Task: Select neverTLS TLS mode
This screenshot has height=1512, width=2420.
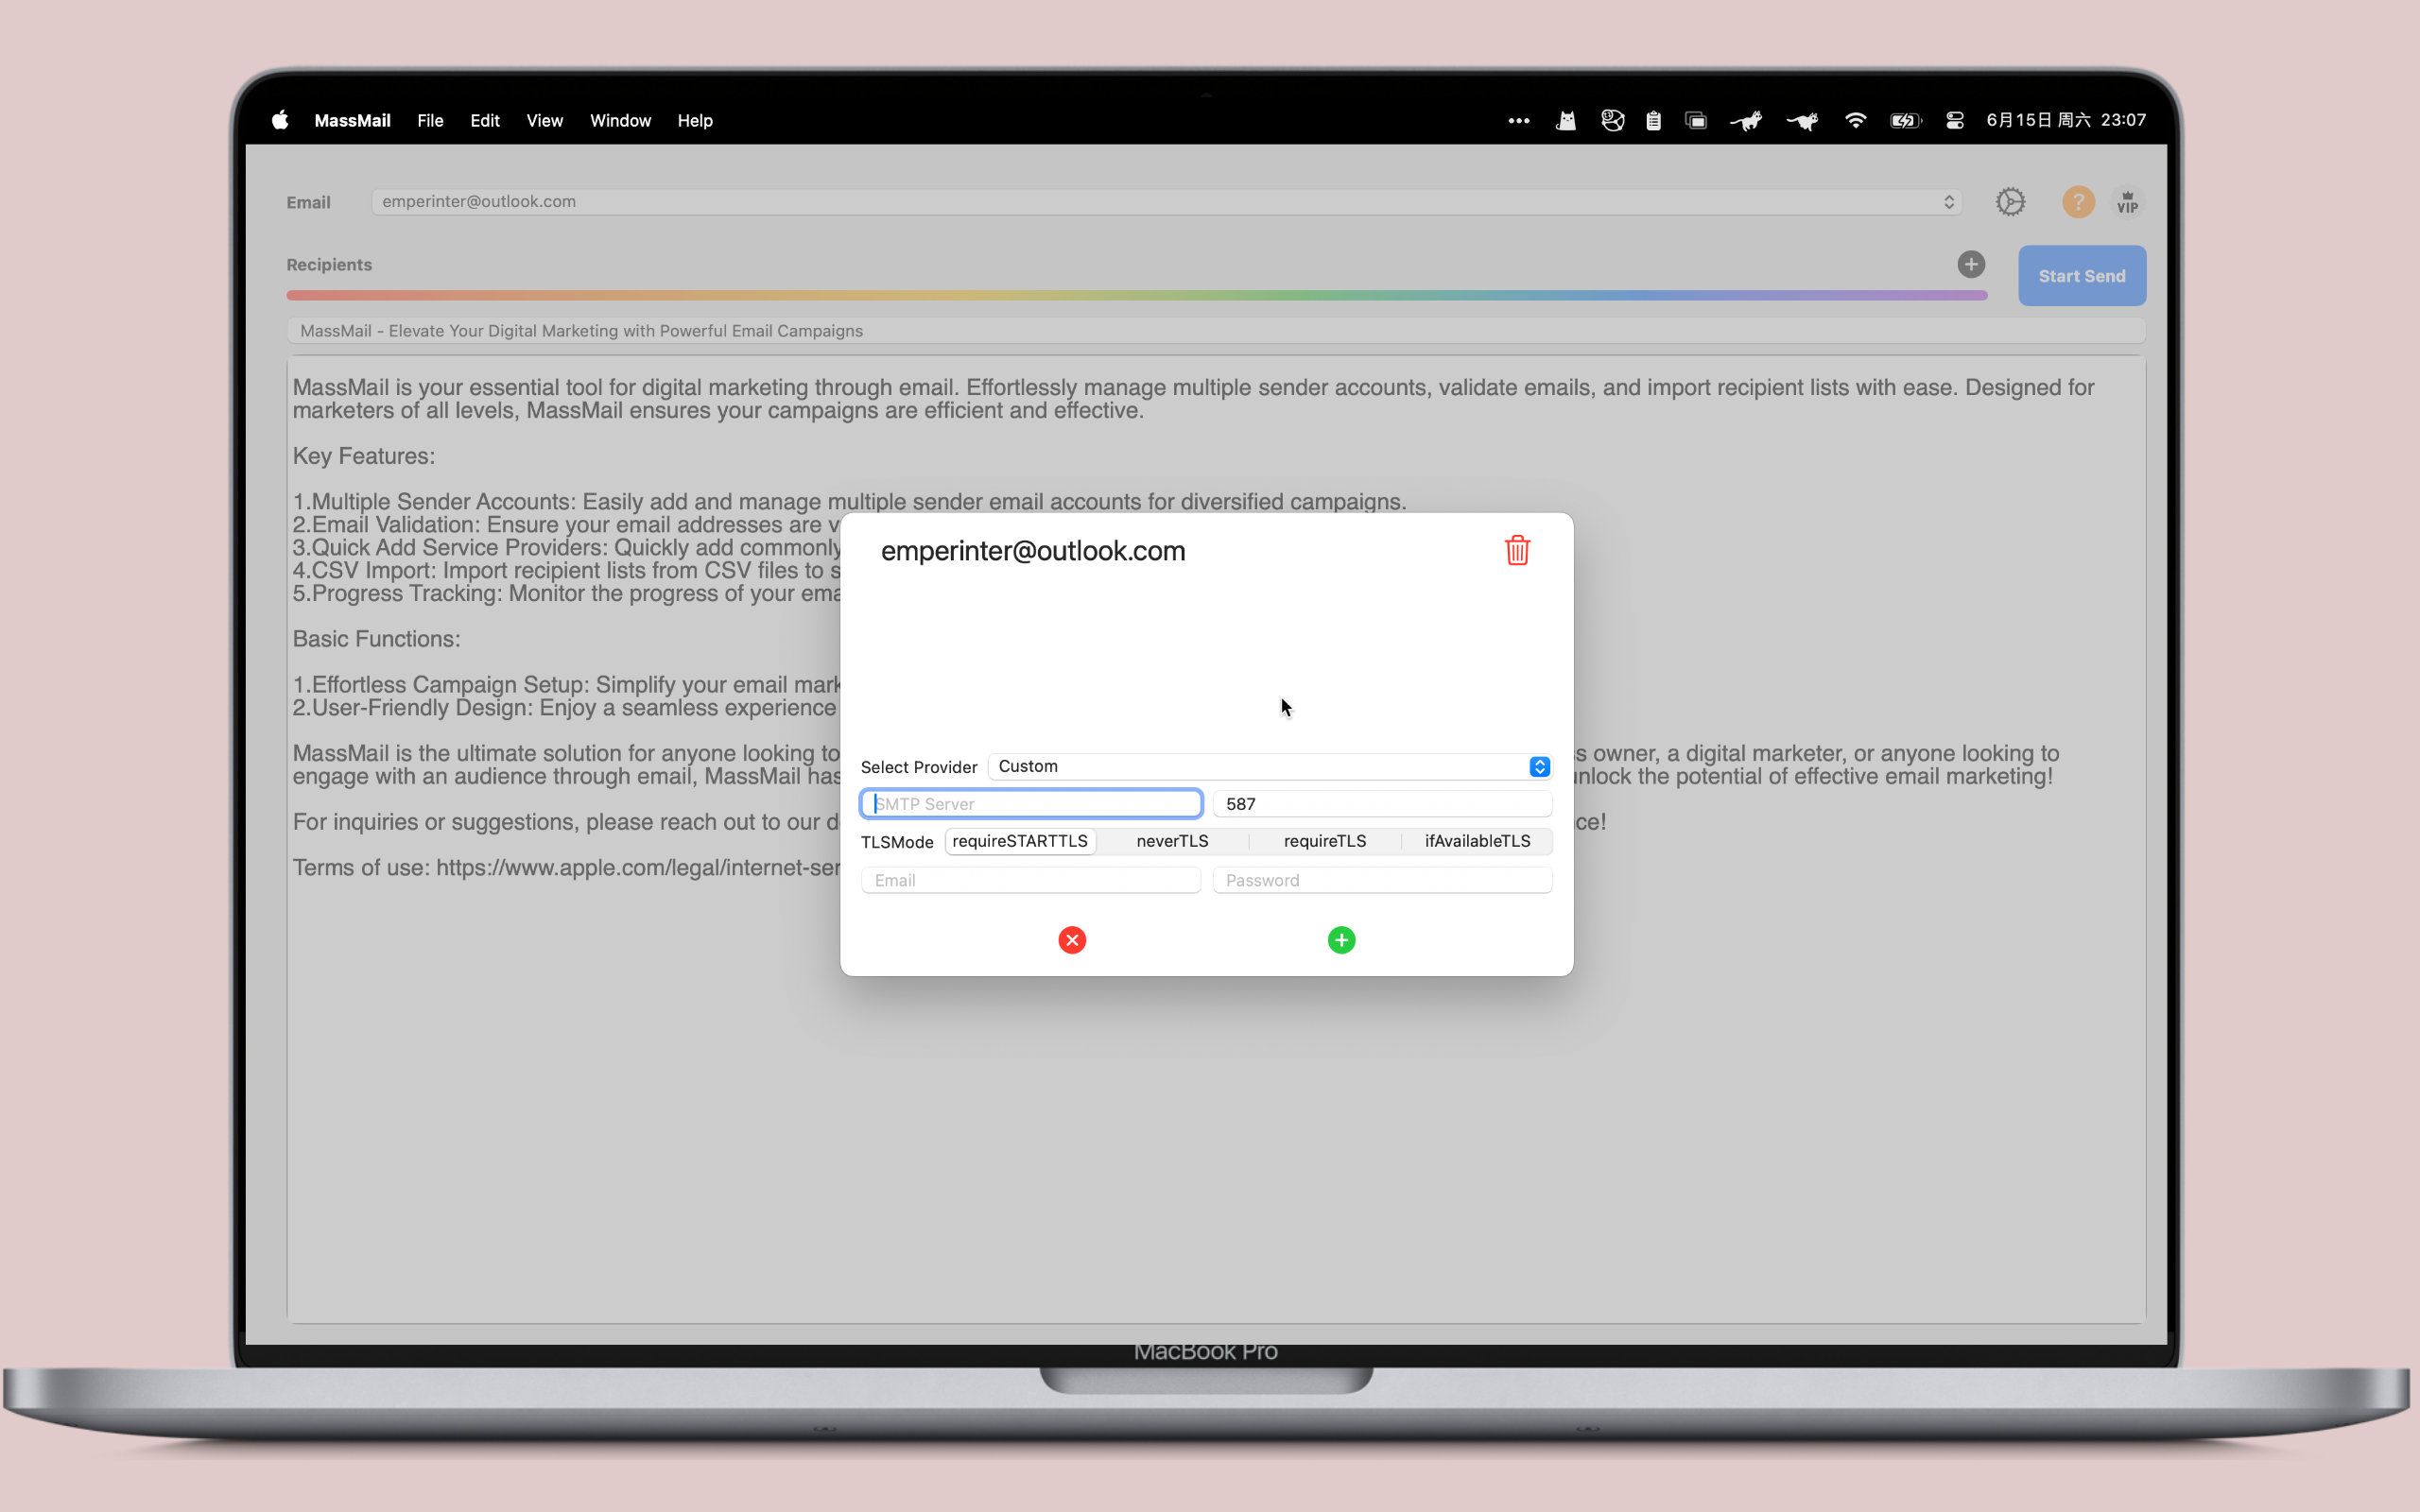Action: tap(1172, 841)
